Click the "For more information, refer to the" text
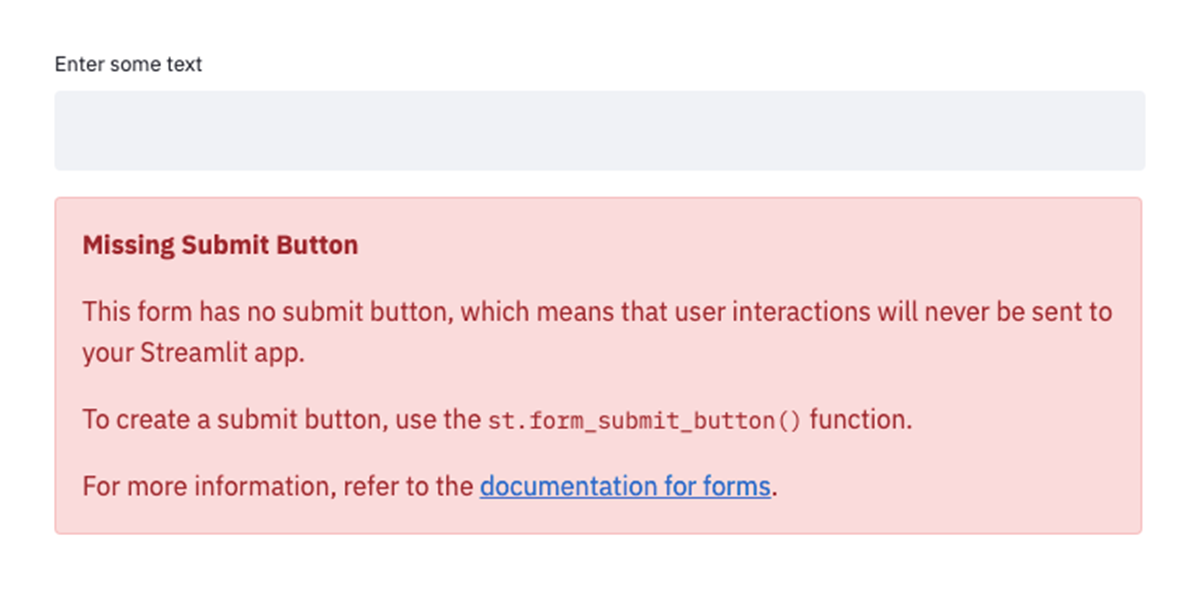The width and height of the screenshot is (1200, 595). click(x=277, y=487)
